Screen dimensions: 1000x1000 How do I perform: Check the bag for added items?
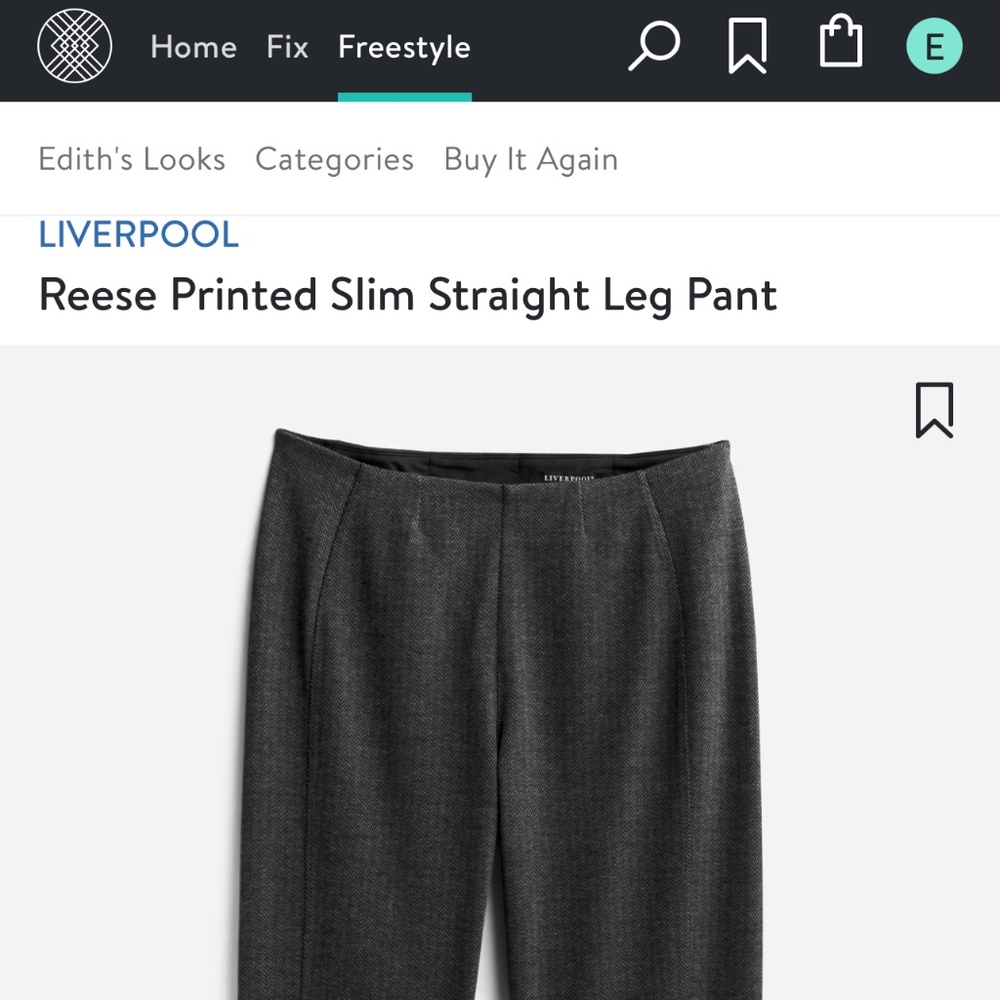(840, 45)
